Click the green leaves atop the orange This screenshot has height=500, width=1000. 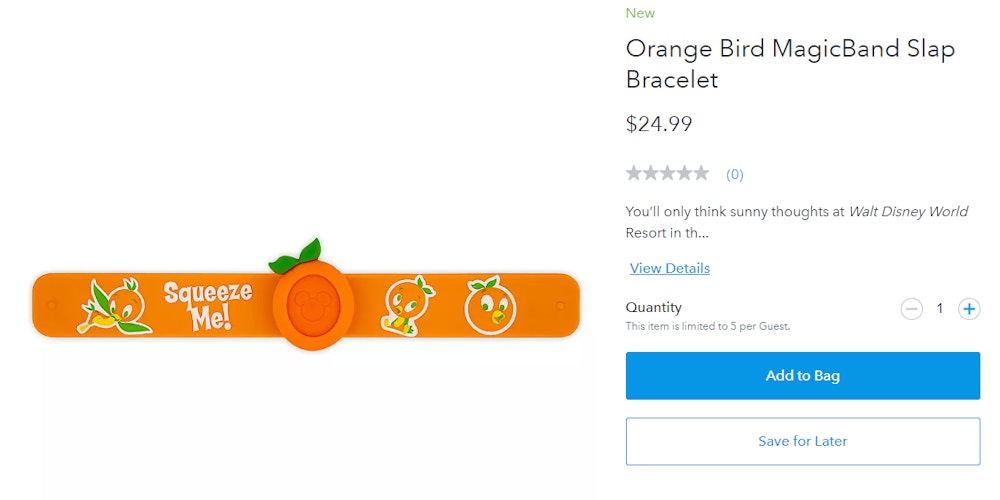[295, 256]
